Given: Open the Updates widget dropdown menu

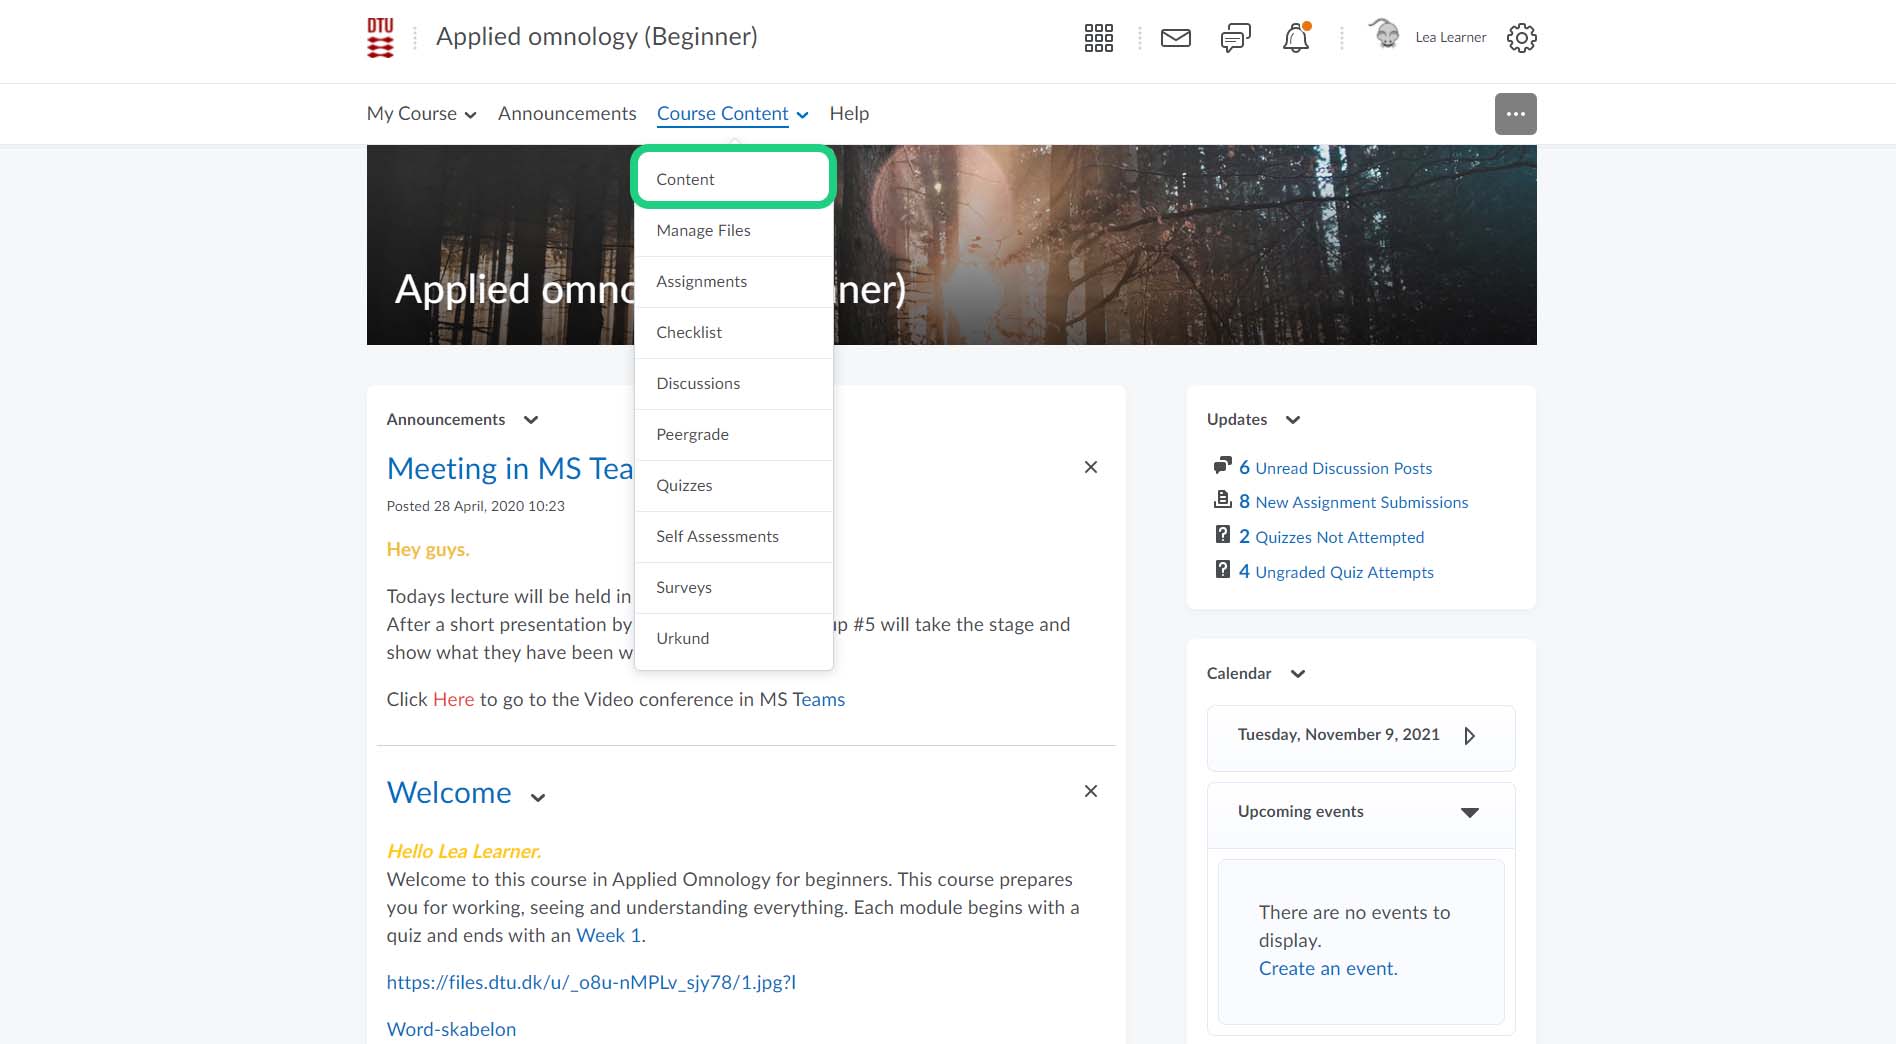Looking at the screenshot, I should click(1292, 420).
